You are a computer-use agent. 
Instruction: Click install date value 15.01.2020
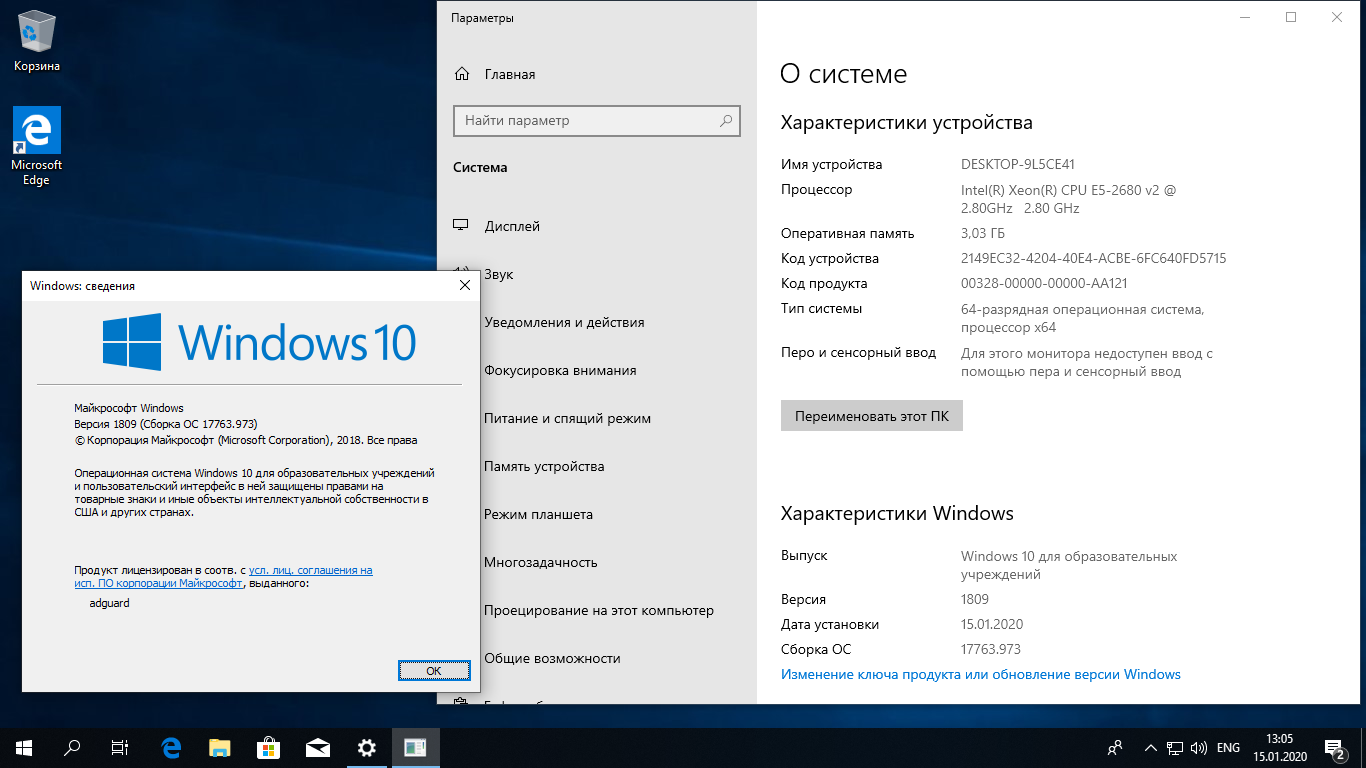coord(992,624)
